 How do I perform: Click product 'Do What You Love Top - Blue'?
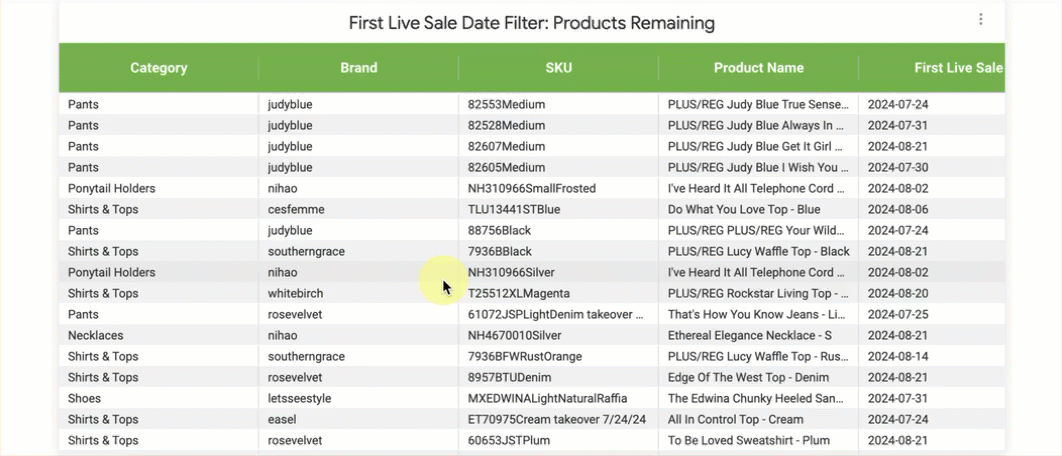743,209
